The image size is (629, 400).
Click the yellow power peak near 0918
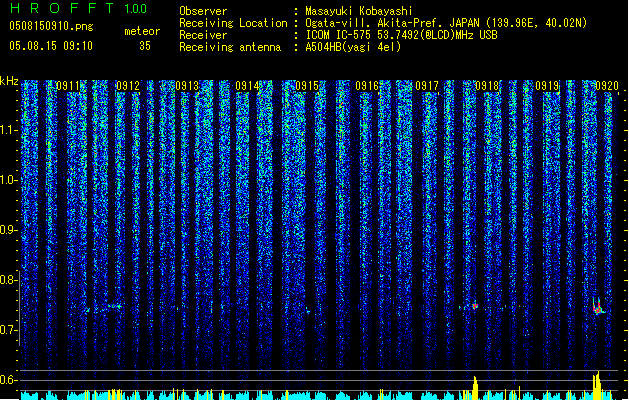(475, 388)
